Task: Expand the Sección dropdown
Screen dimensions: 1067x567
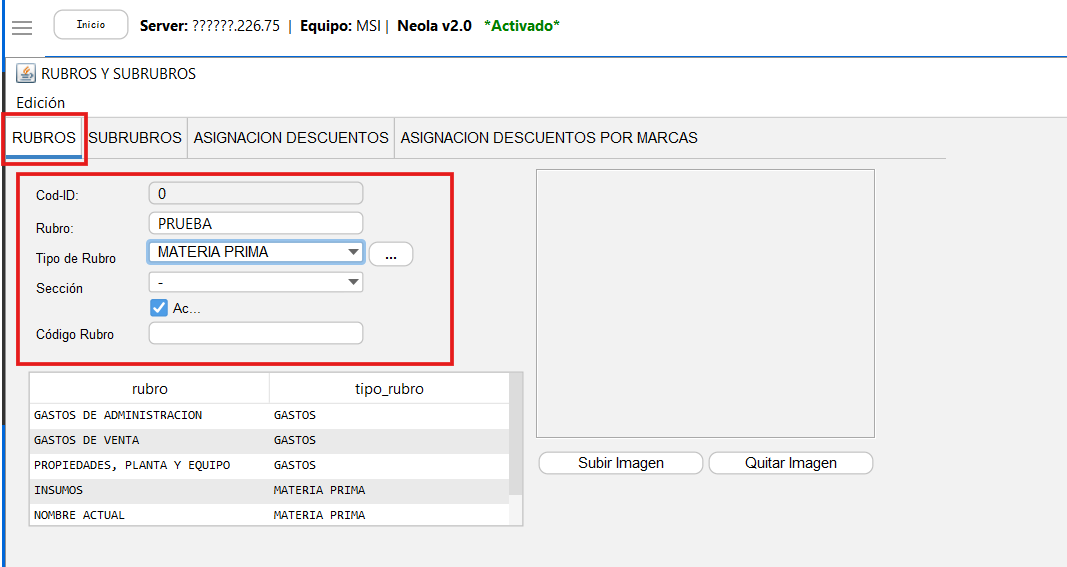Action: point(353,283)
